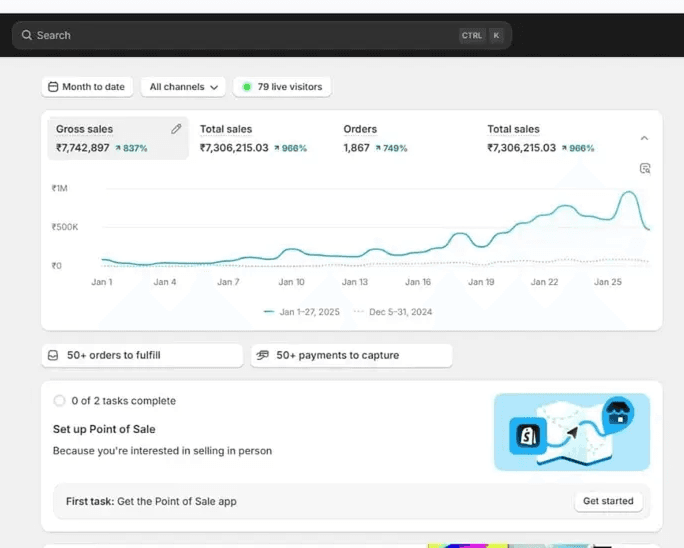Open the 79 live visitors view
684x548 pixels.
[282, 87]
